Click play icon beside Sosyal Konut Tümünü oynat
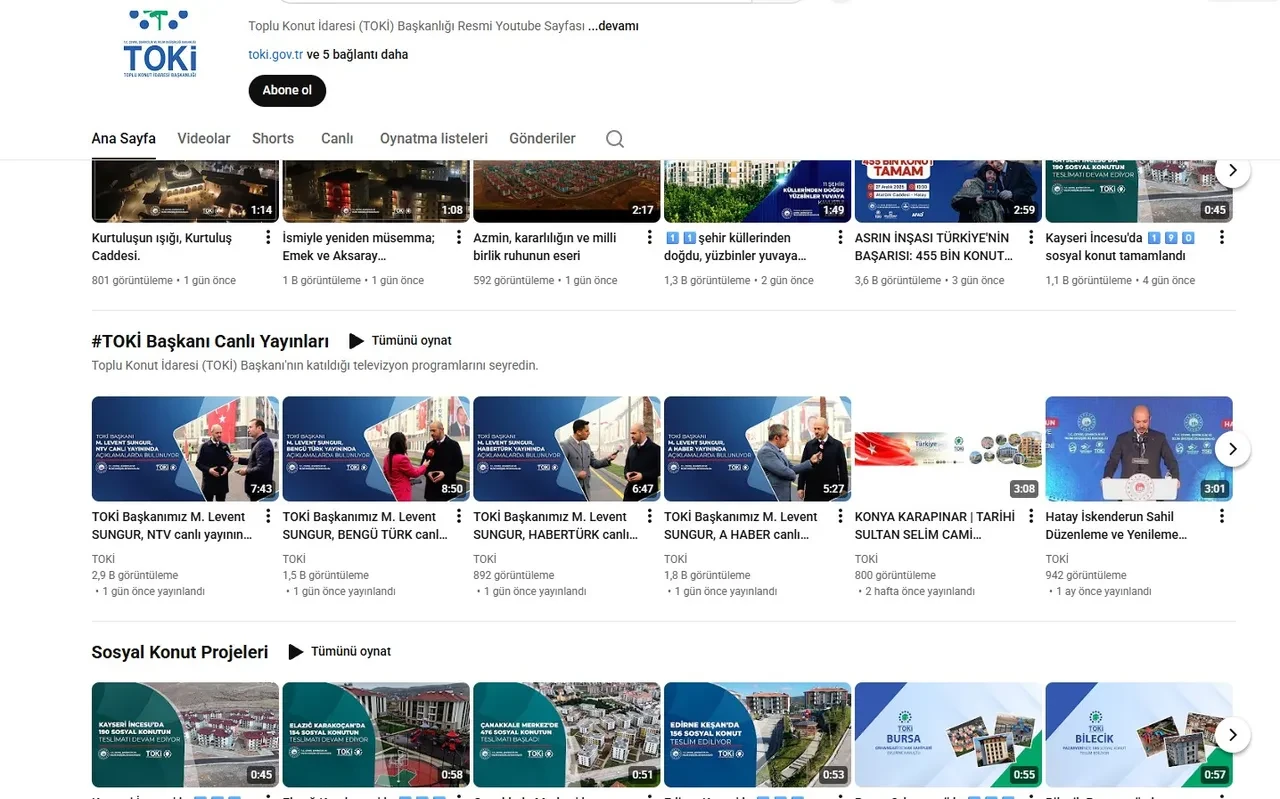This screenshot has height=799, width=1280. click(295, 651)
